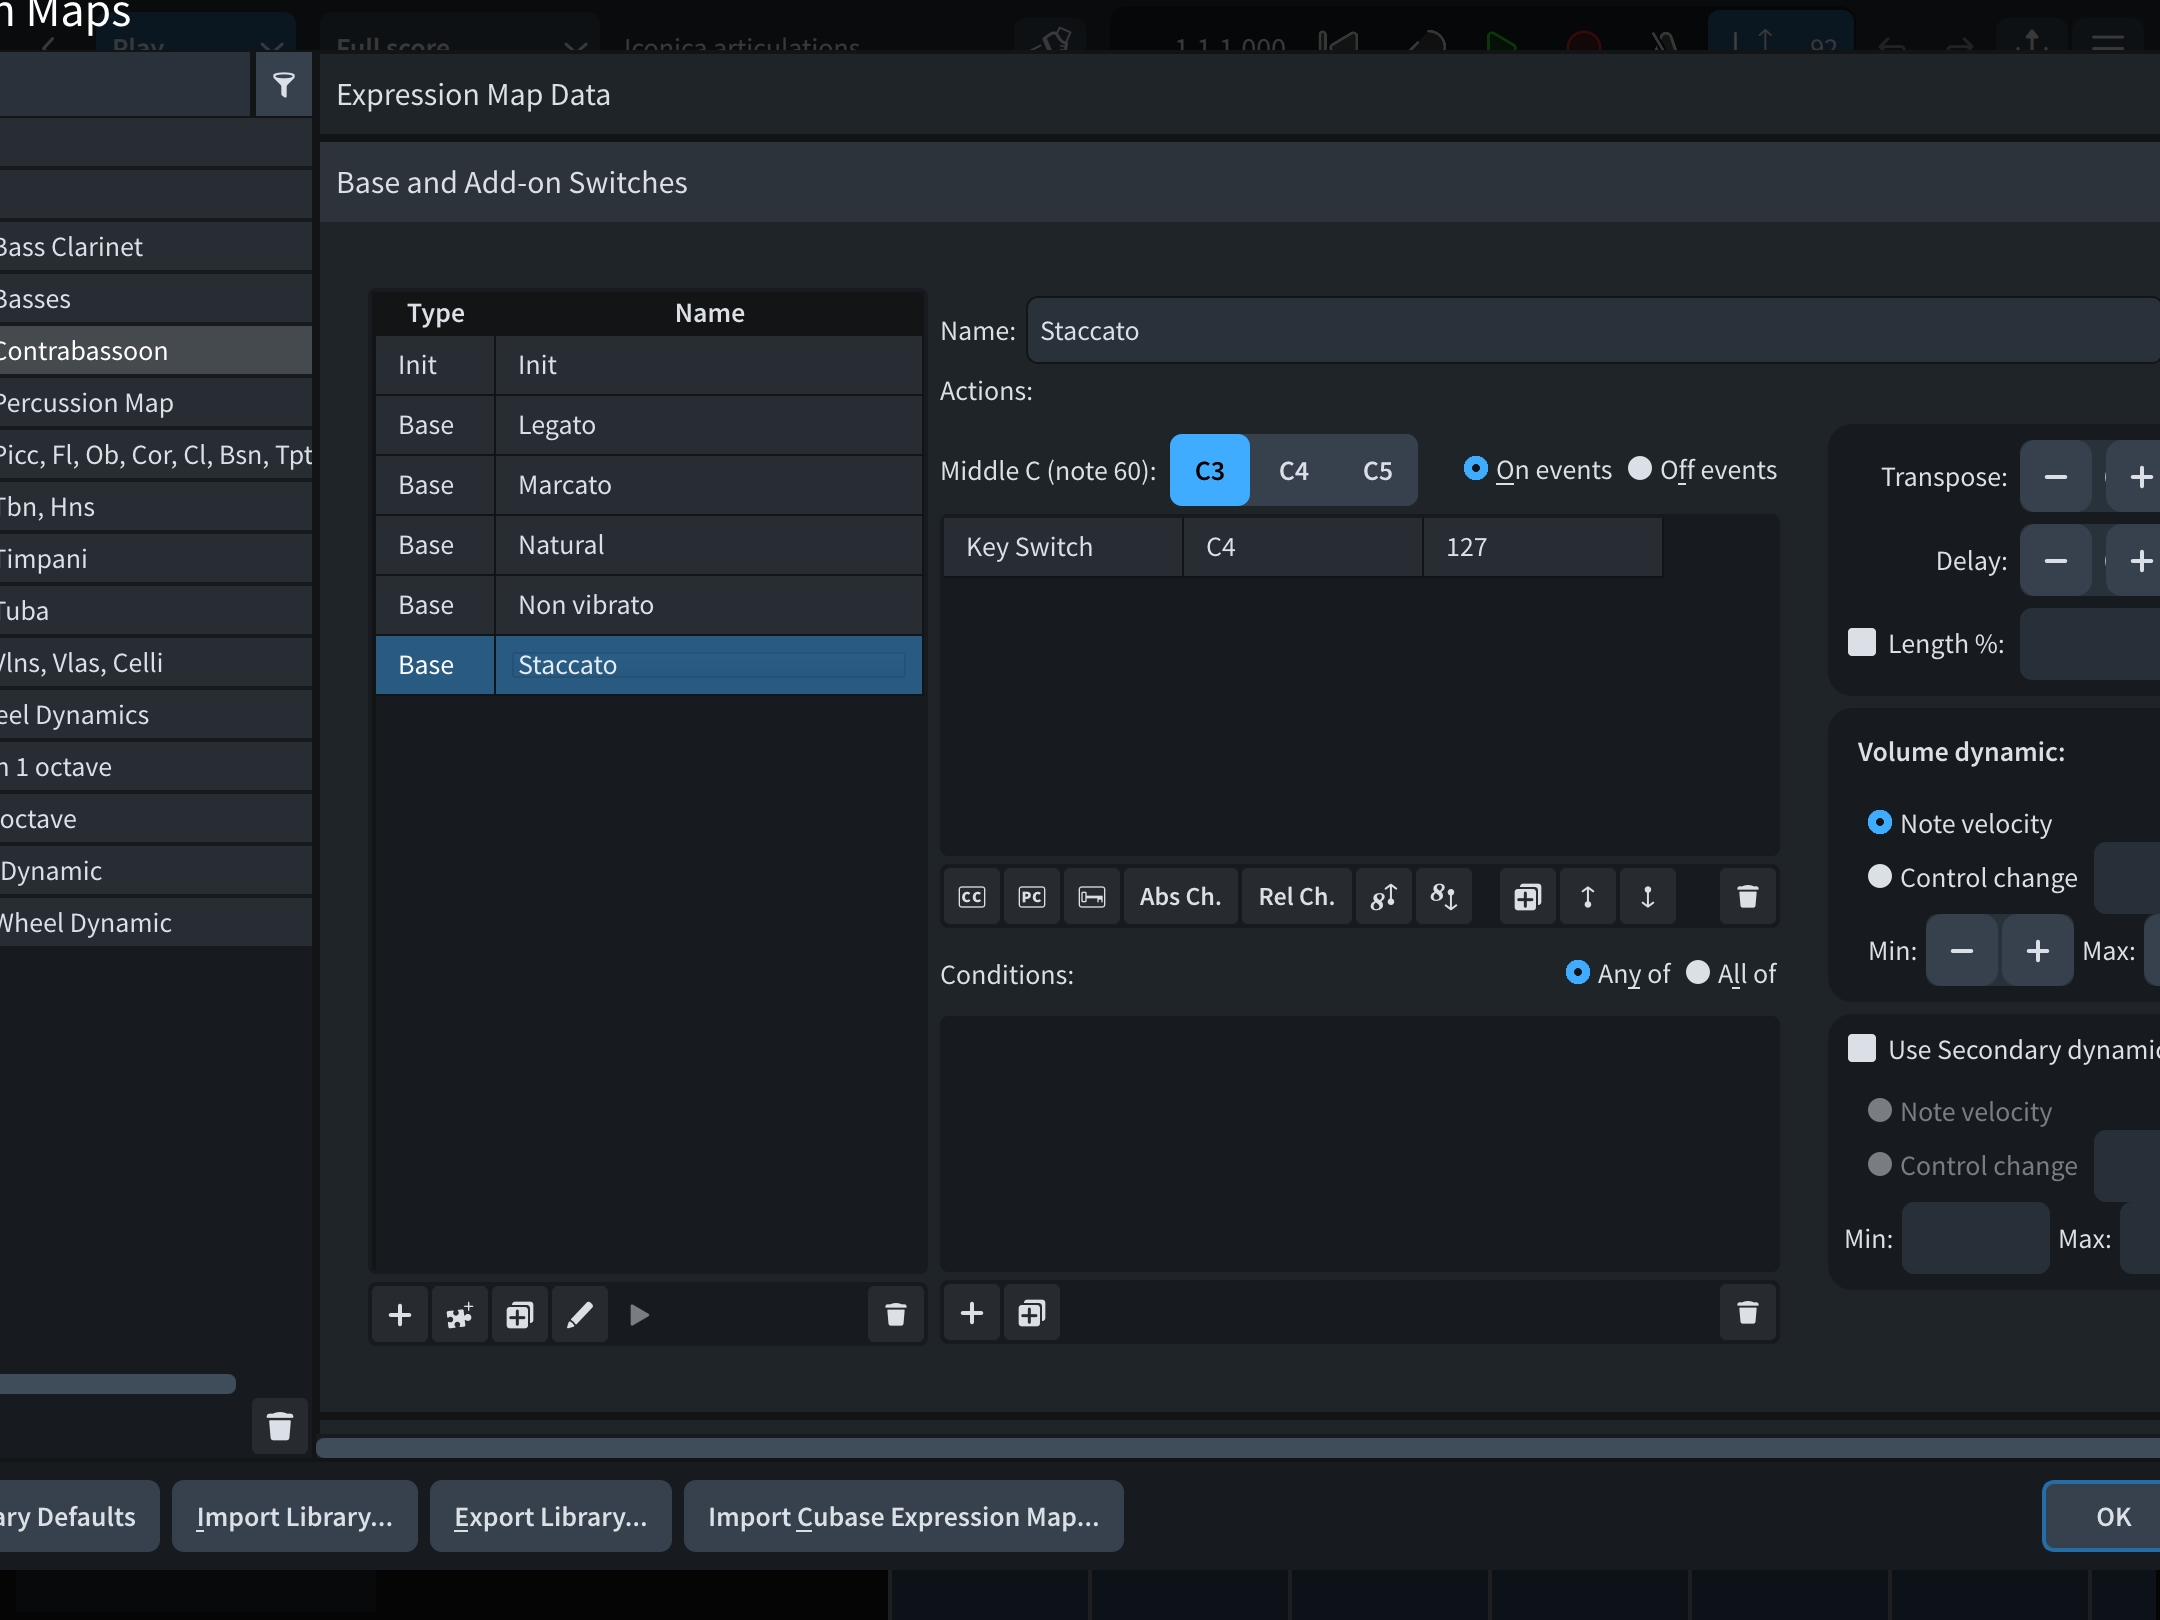The image size is (2160, 1620).
Task: Enable Use Secondary dynamic checkbox
Action: (x=1862, y=1049)
